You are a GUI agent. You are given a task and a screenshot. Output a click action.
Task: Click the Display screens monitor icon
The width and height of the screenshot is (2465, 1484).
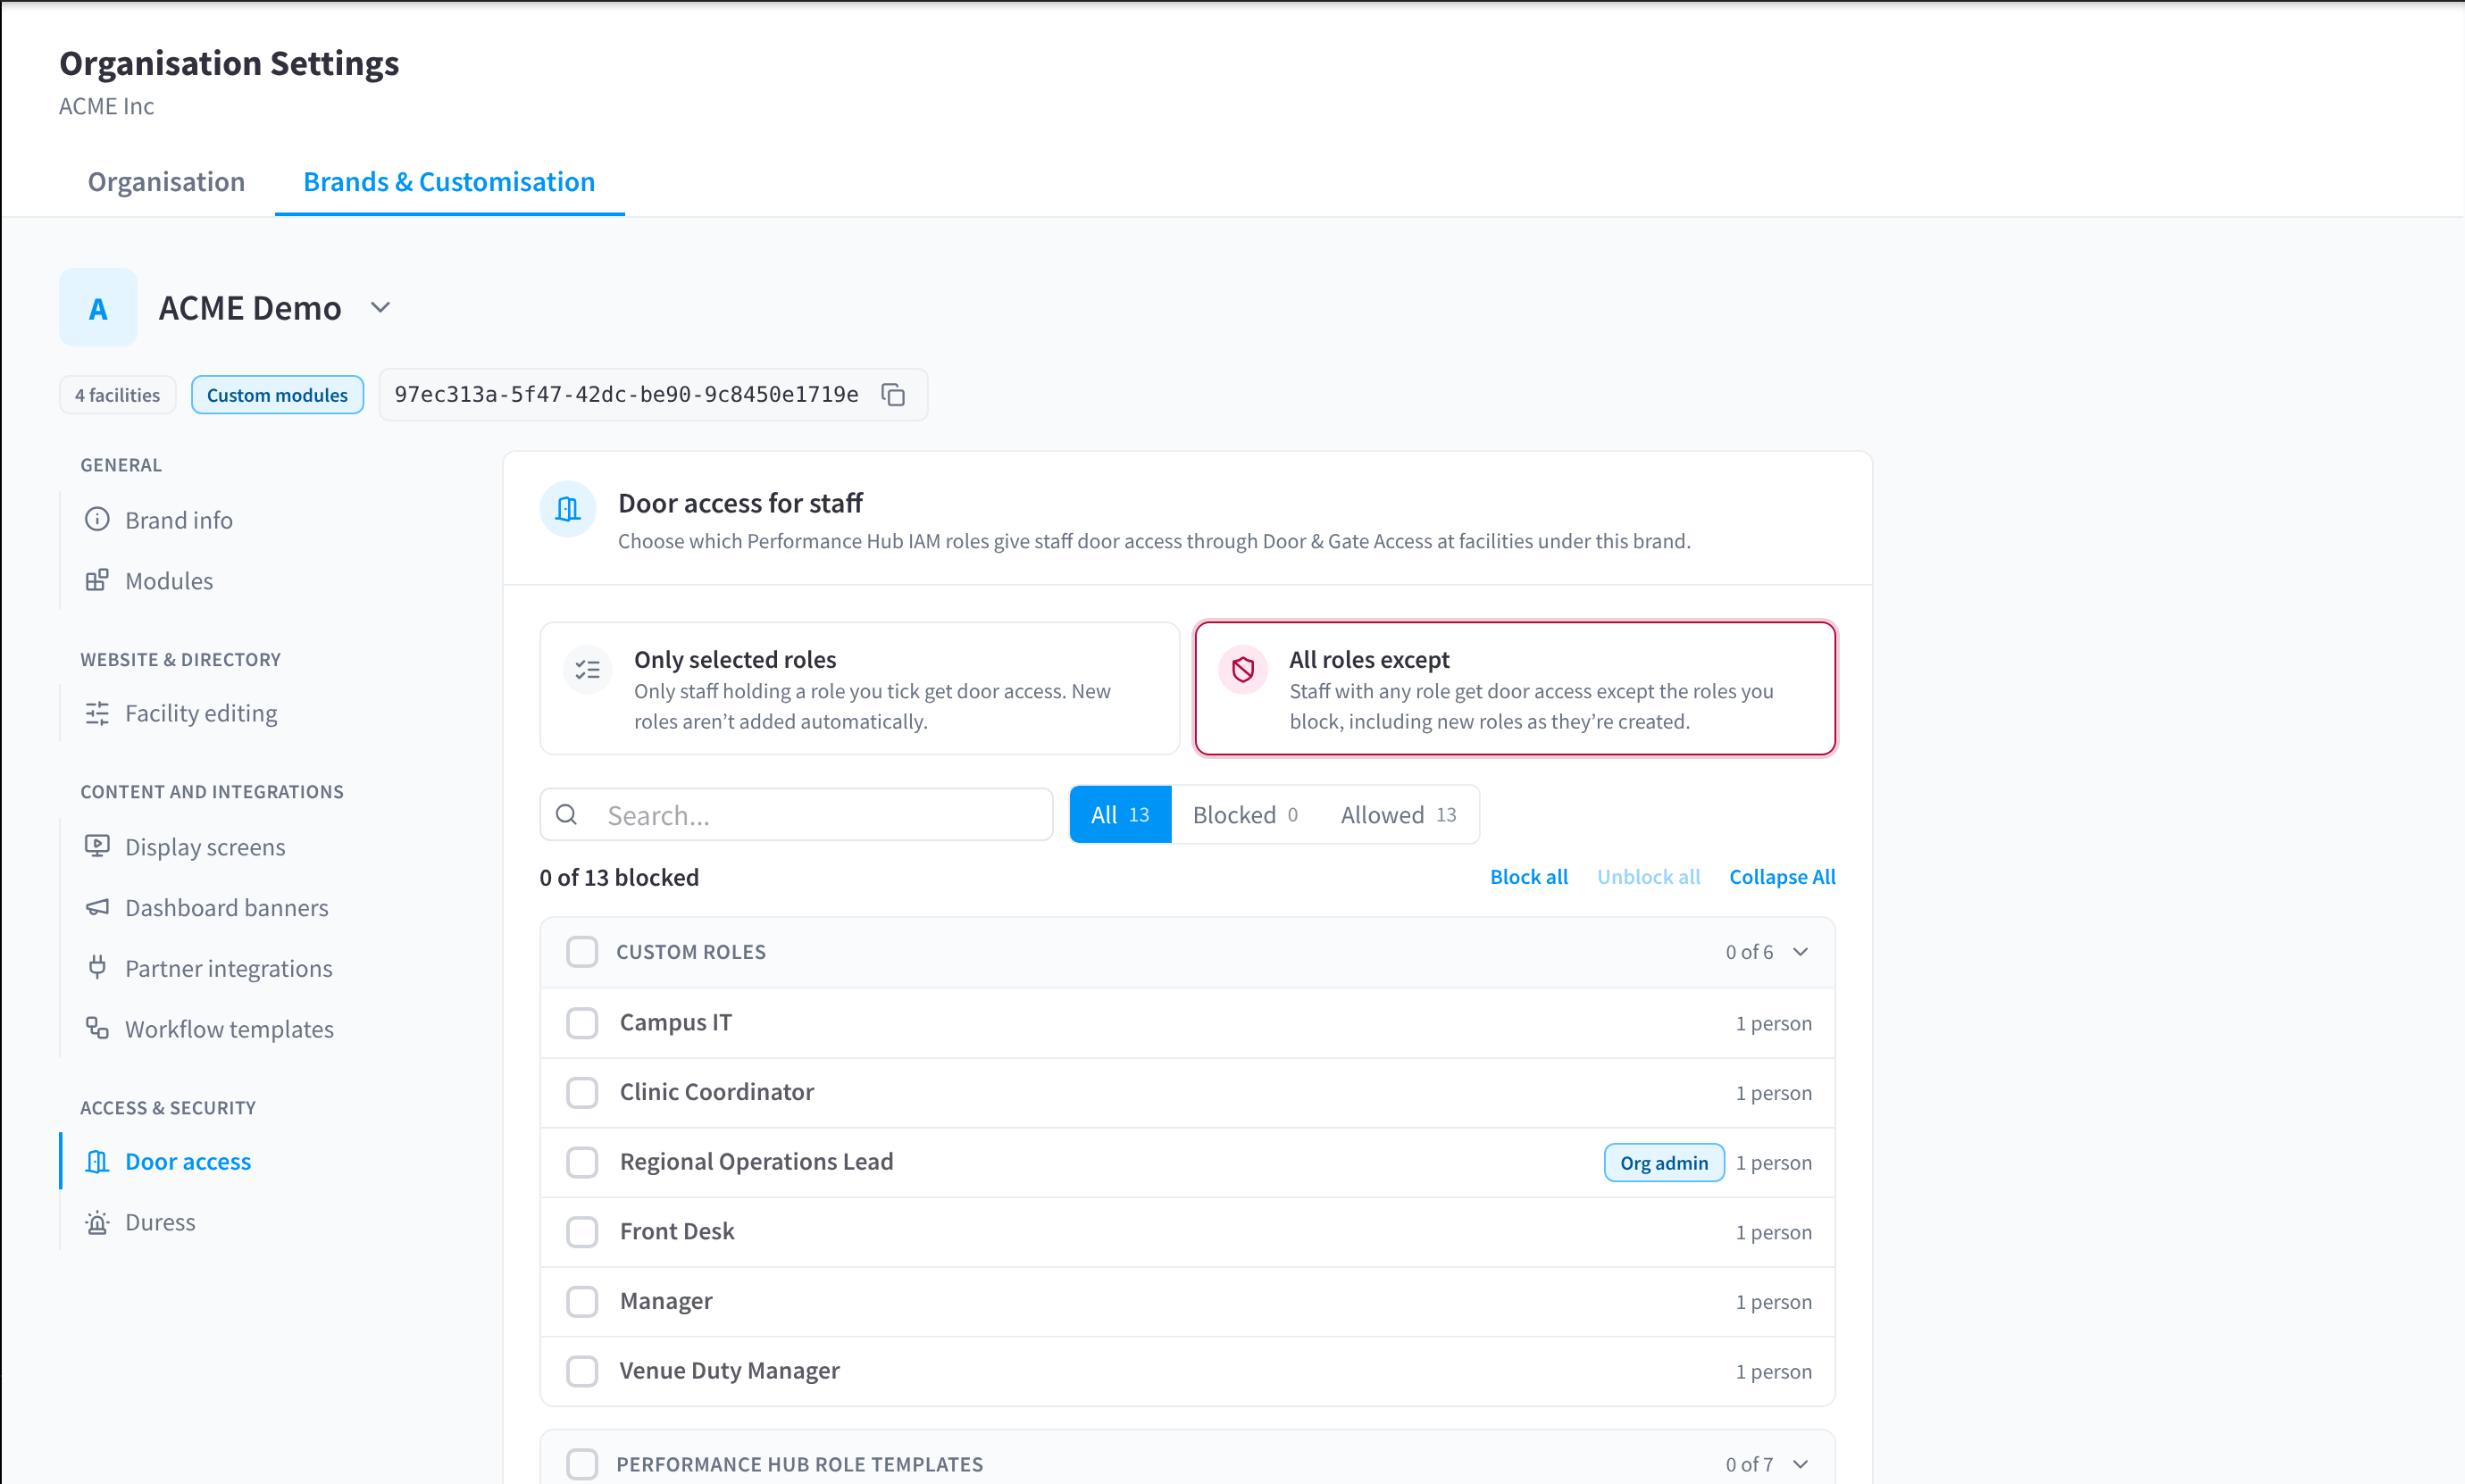click(97, 846)
